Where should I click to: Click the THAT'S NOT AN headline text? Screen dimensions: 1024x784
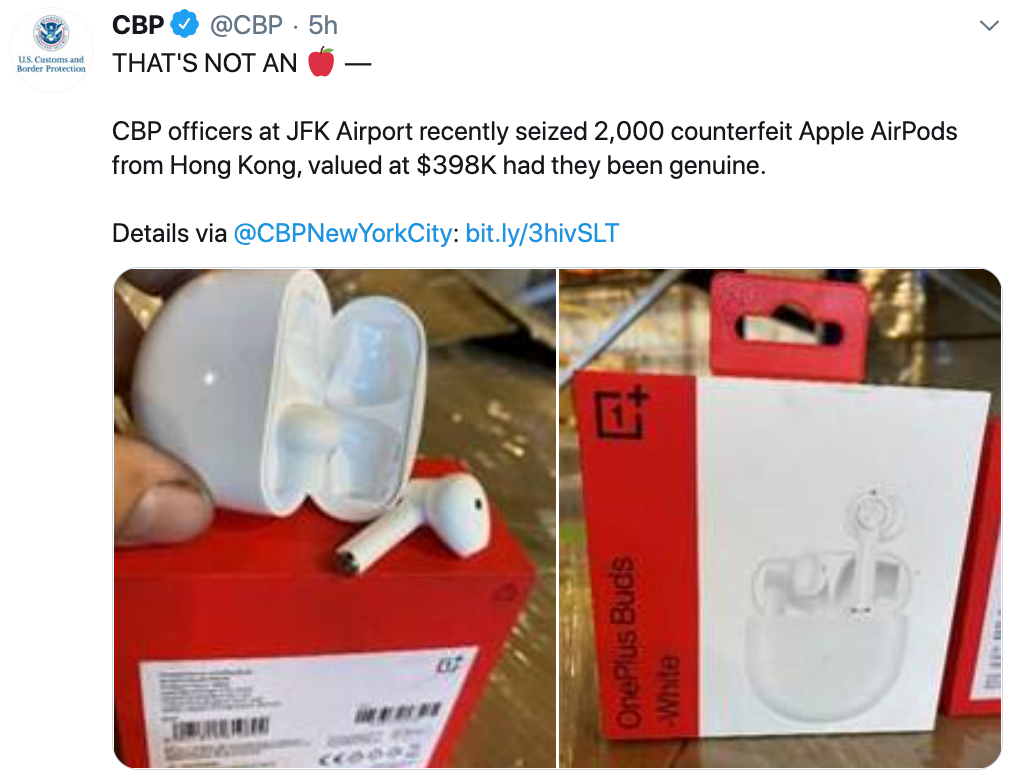pos(204,63)
